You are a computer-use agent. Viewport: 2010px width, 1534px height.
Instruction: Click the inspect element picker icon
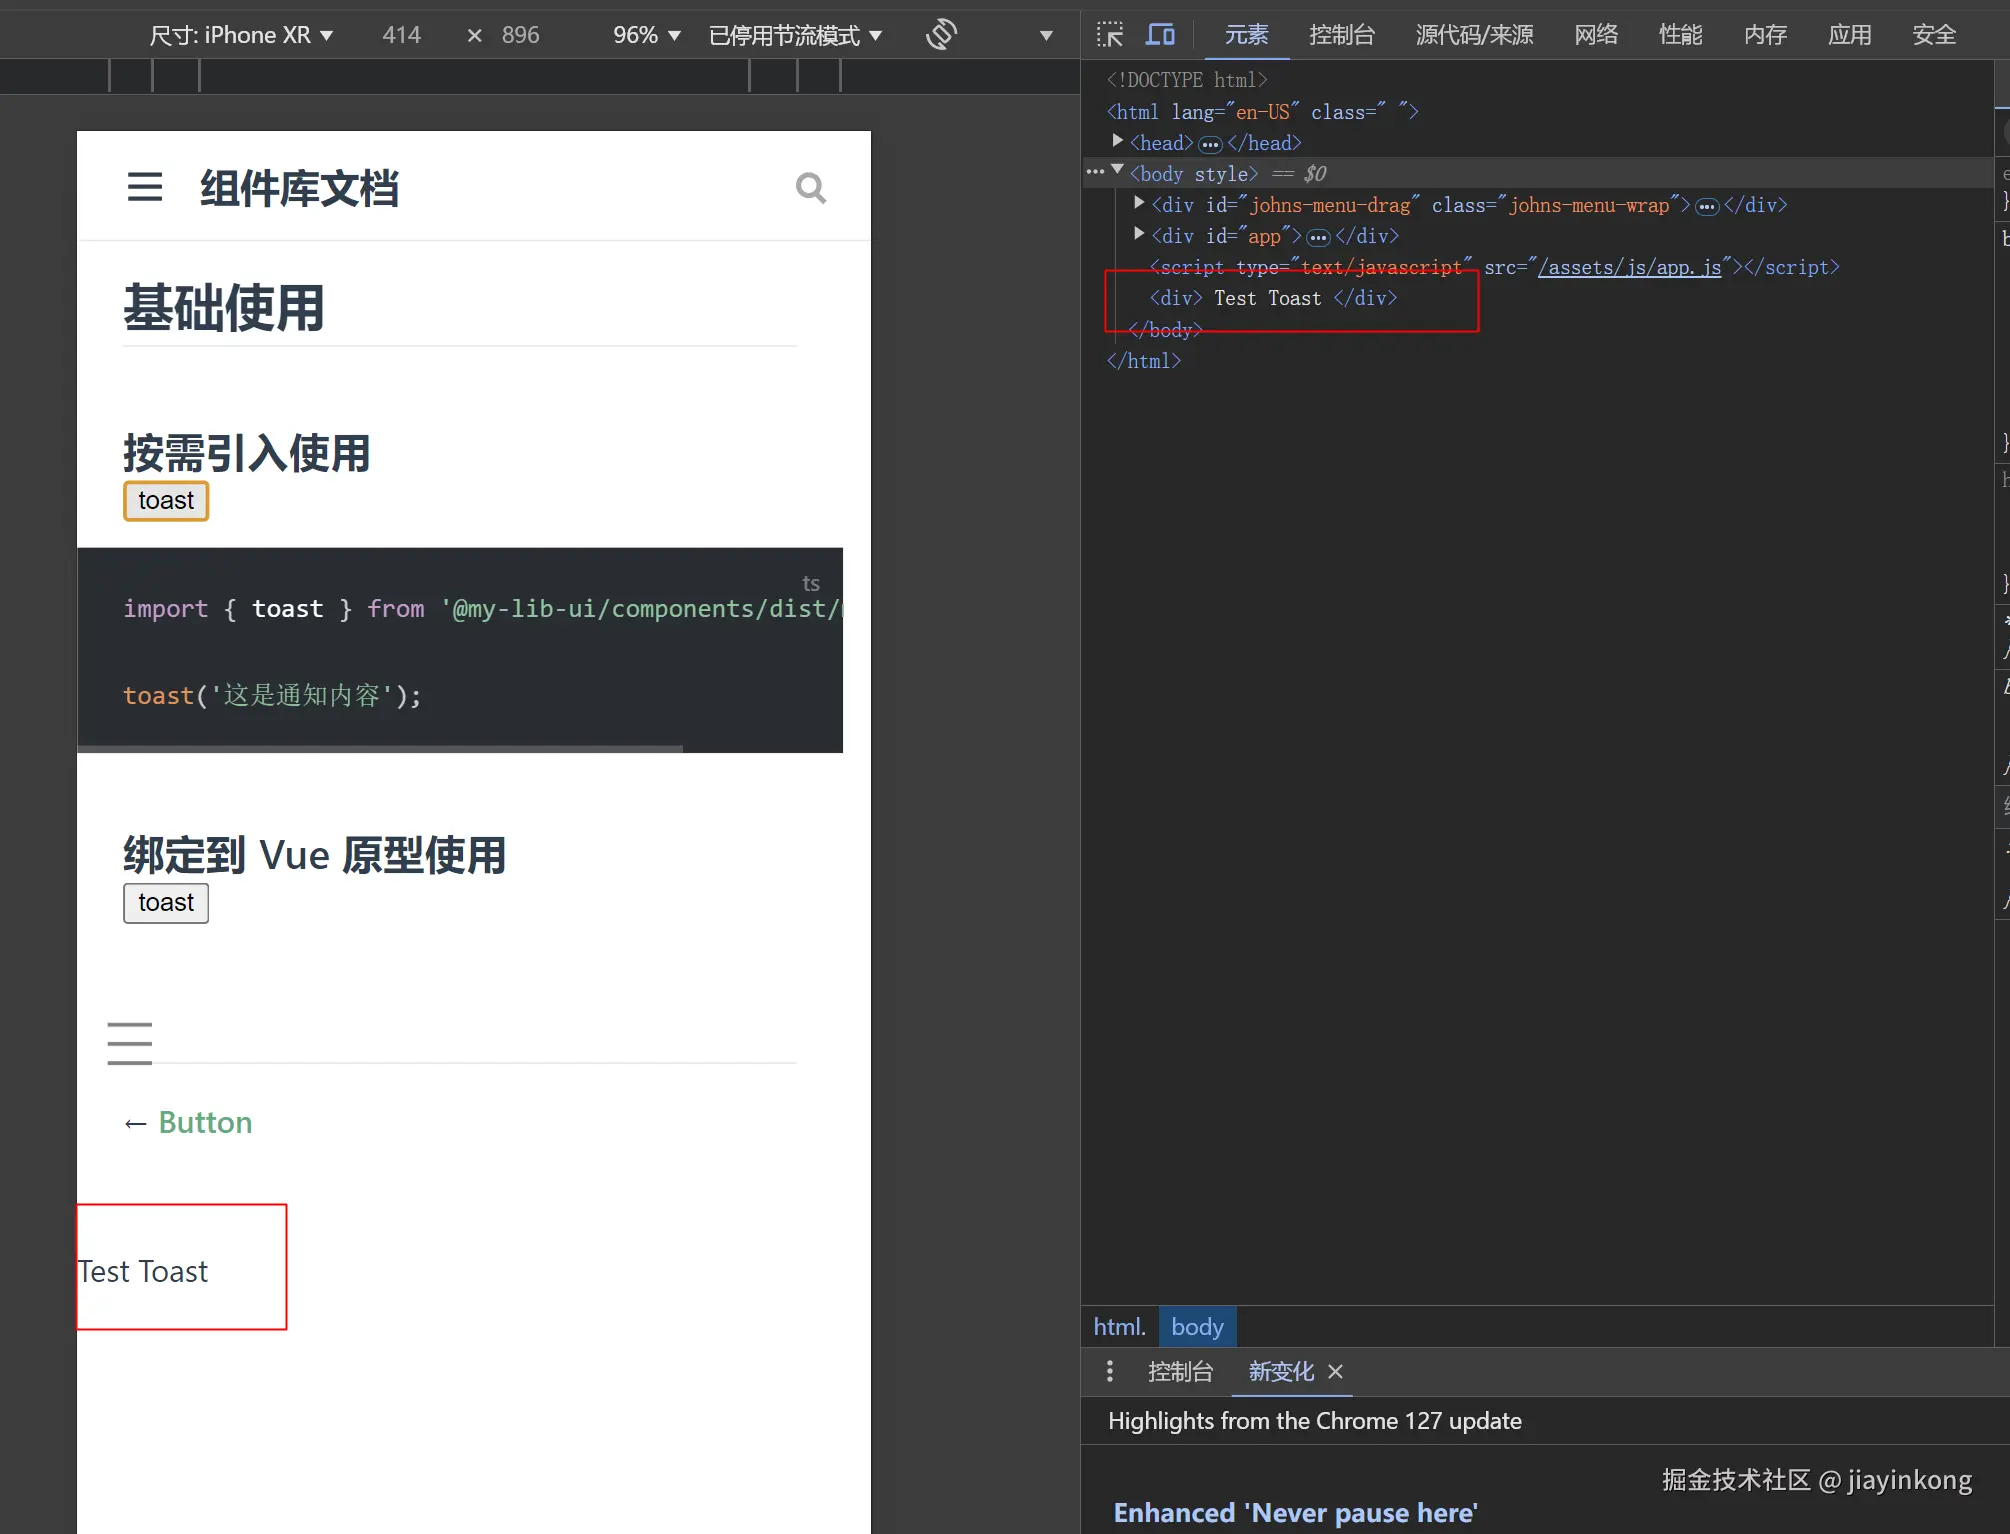tap(1109, 35)
